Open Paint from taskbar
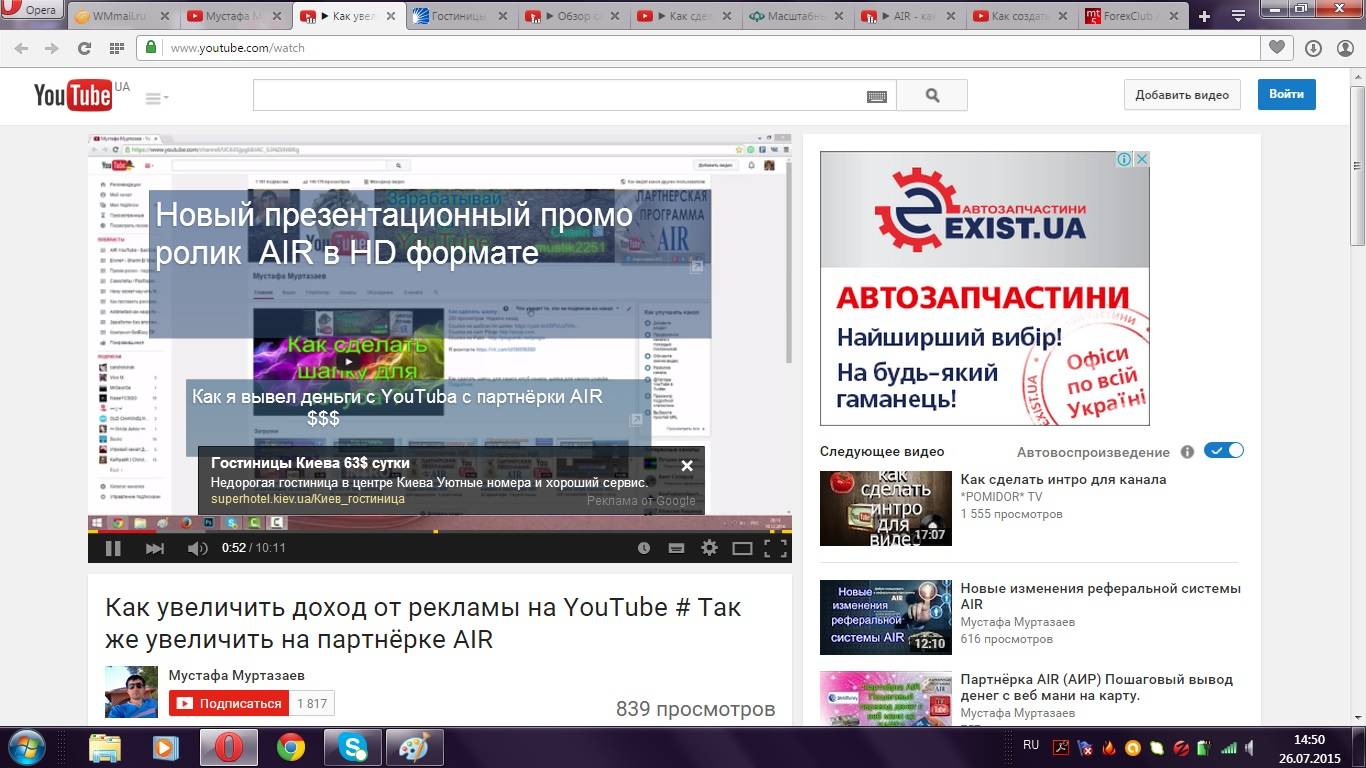 coord(414,748)
